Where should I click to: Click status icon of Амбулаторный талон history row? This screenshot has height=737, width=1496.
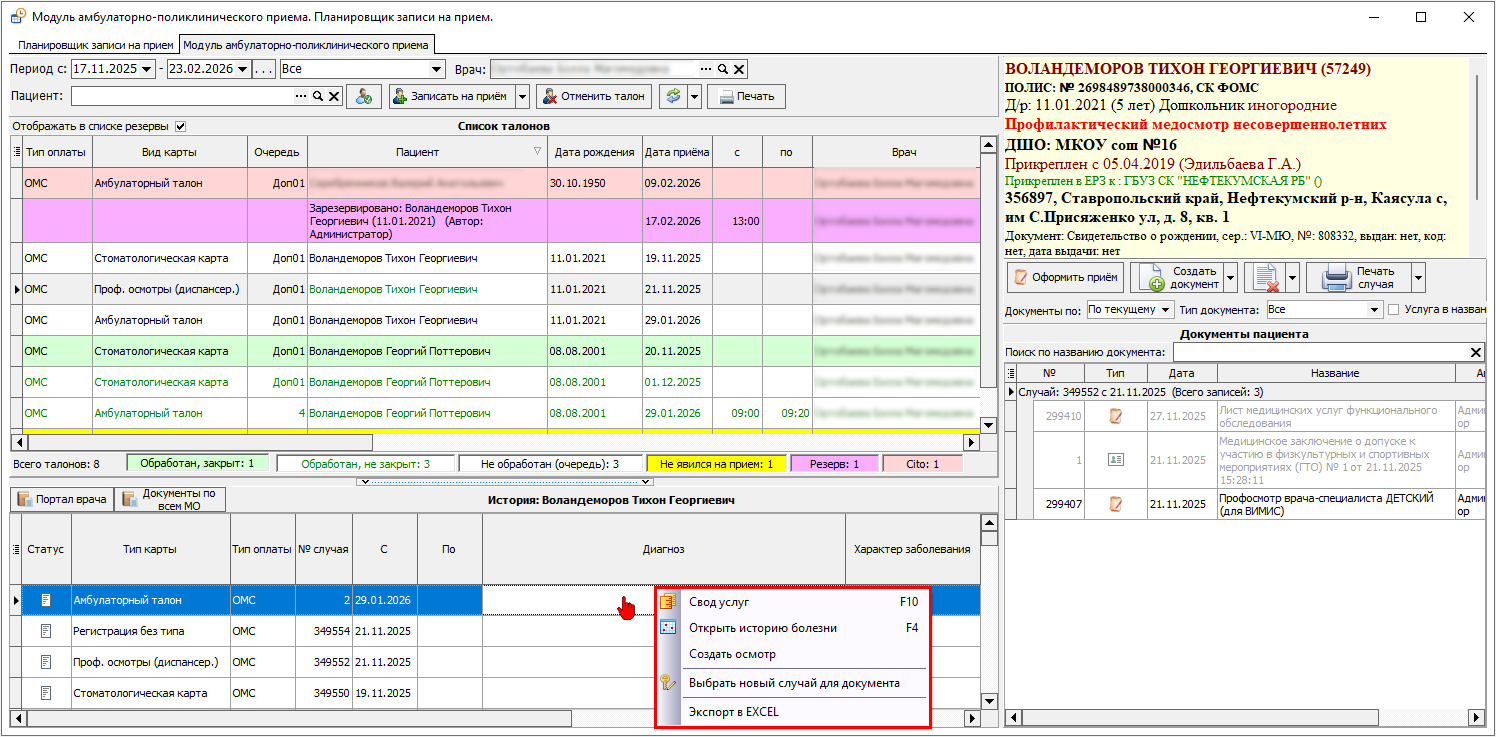[45, 600]
